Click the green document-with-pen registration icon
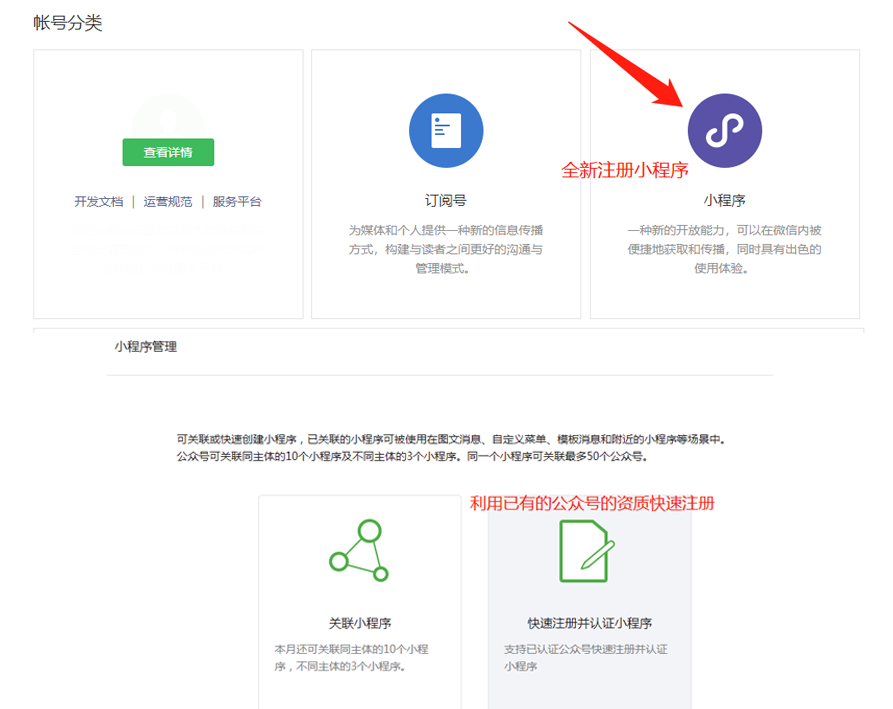893x709 pixels. pyautogui.click(x=585, y=551)
